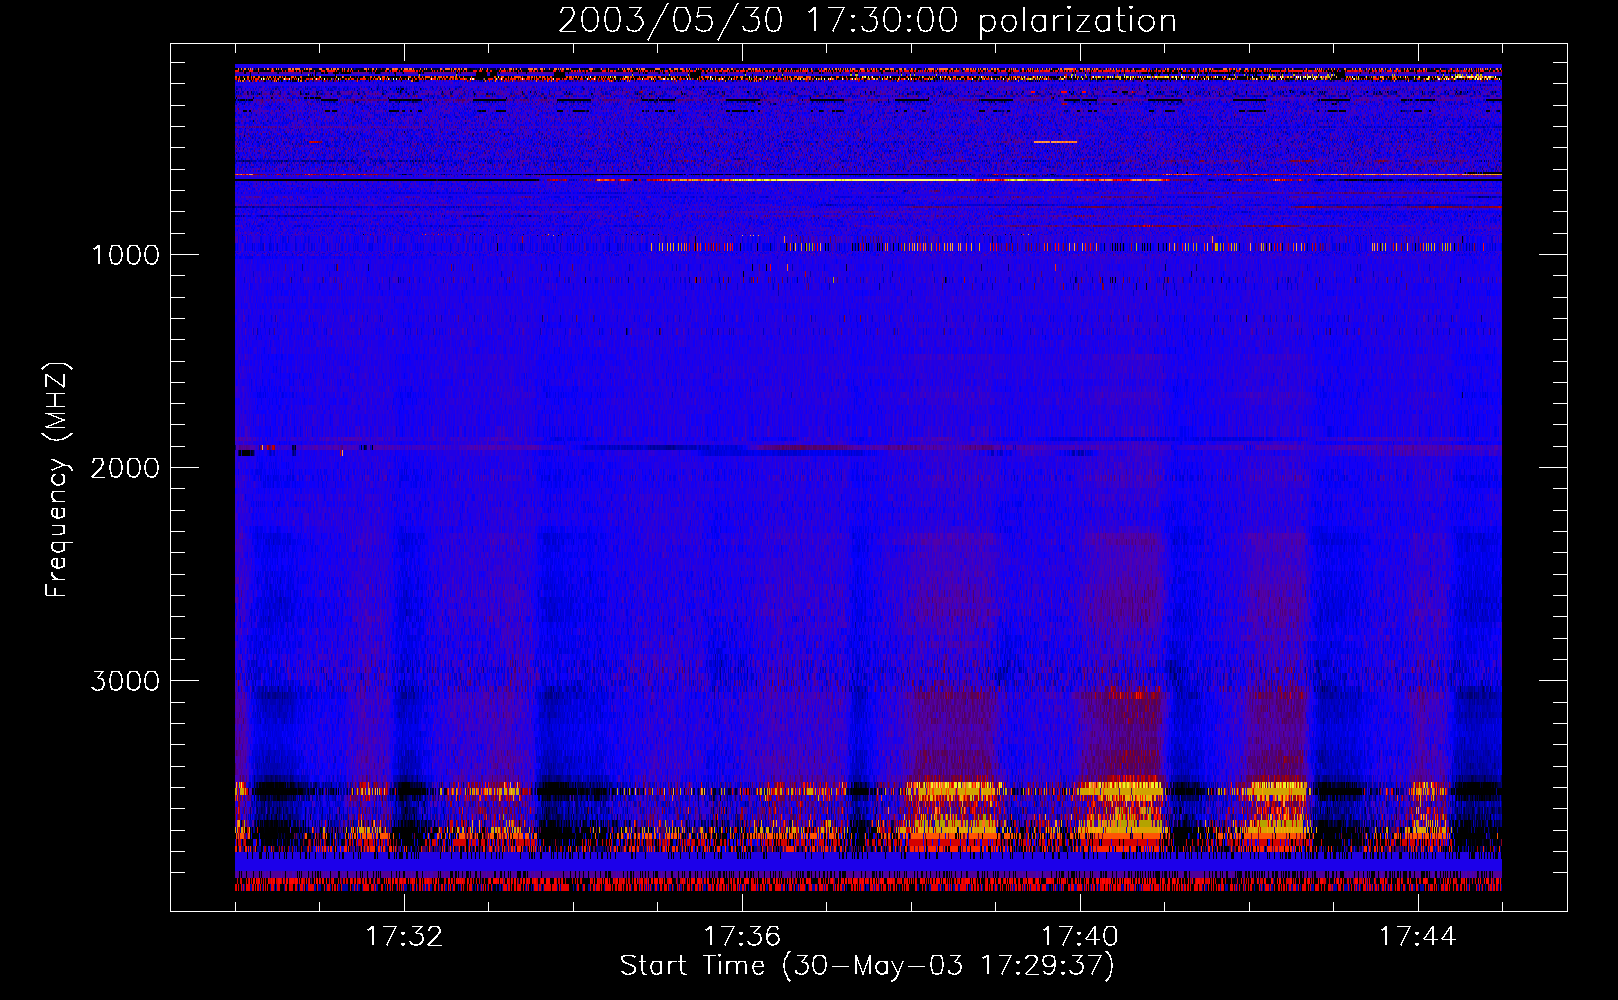
Task: Click the 2000 frequency tick label
Action: tap(125, 468)
